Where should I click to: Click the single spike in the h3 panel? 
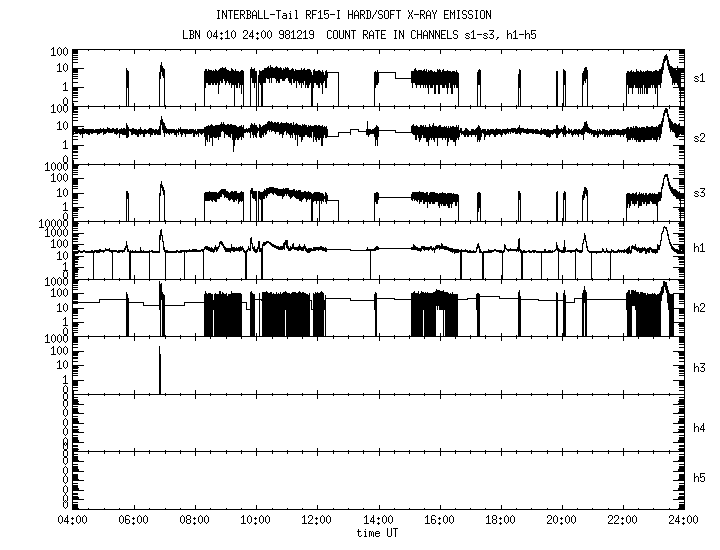160,370
